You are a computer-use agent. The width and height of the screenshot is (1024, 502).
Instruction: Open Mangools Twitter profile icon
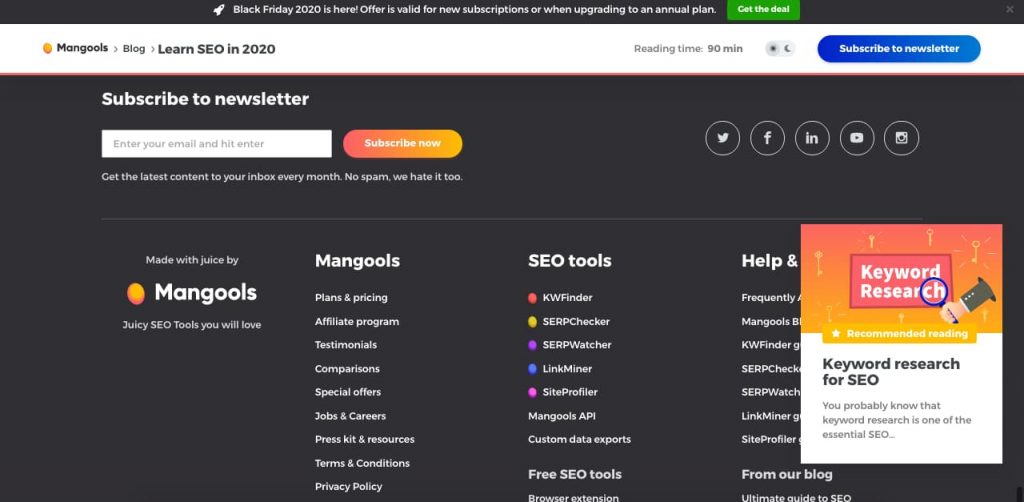pyautogui.click(x=722, y=138)
